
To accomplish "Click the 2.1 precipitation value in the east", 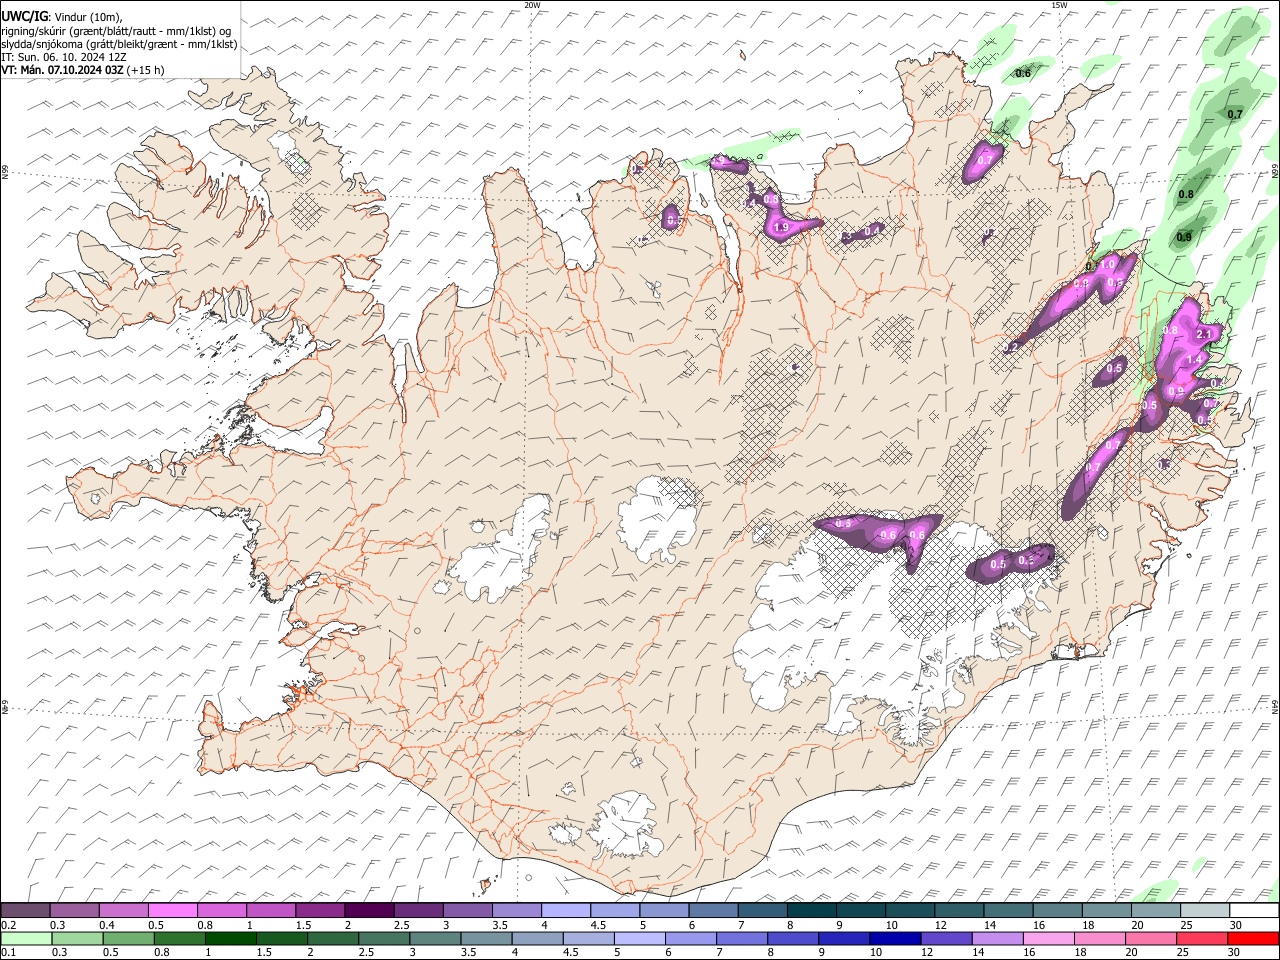I will click(1204, 334).
